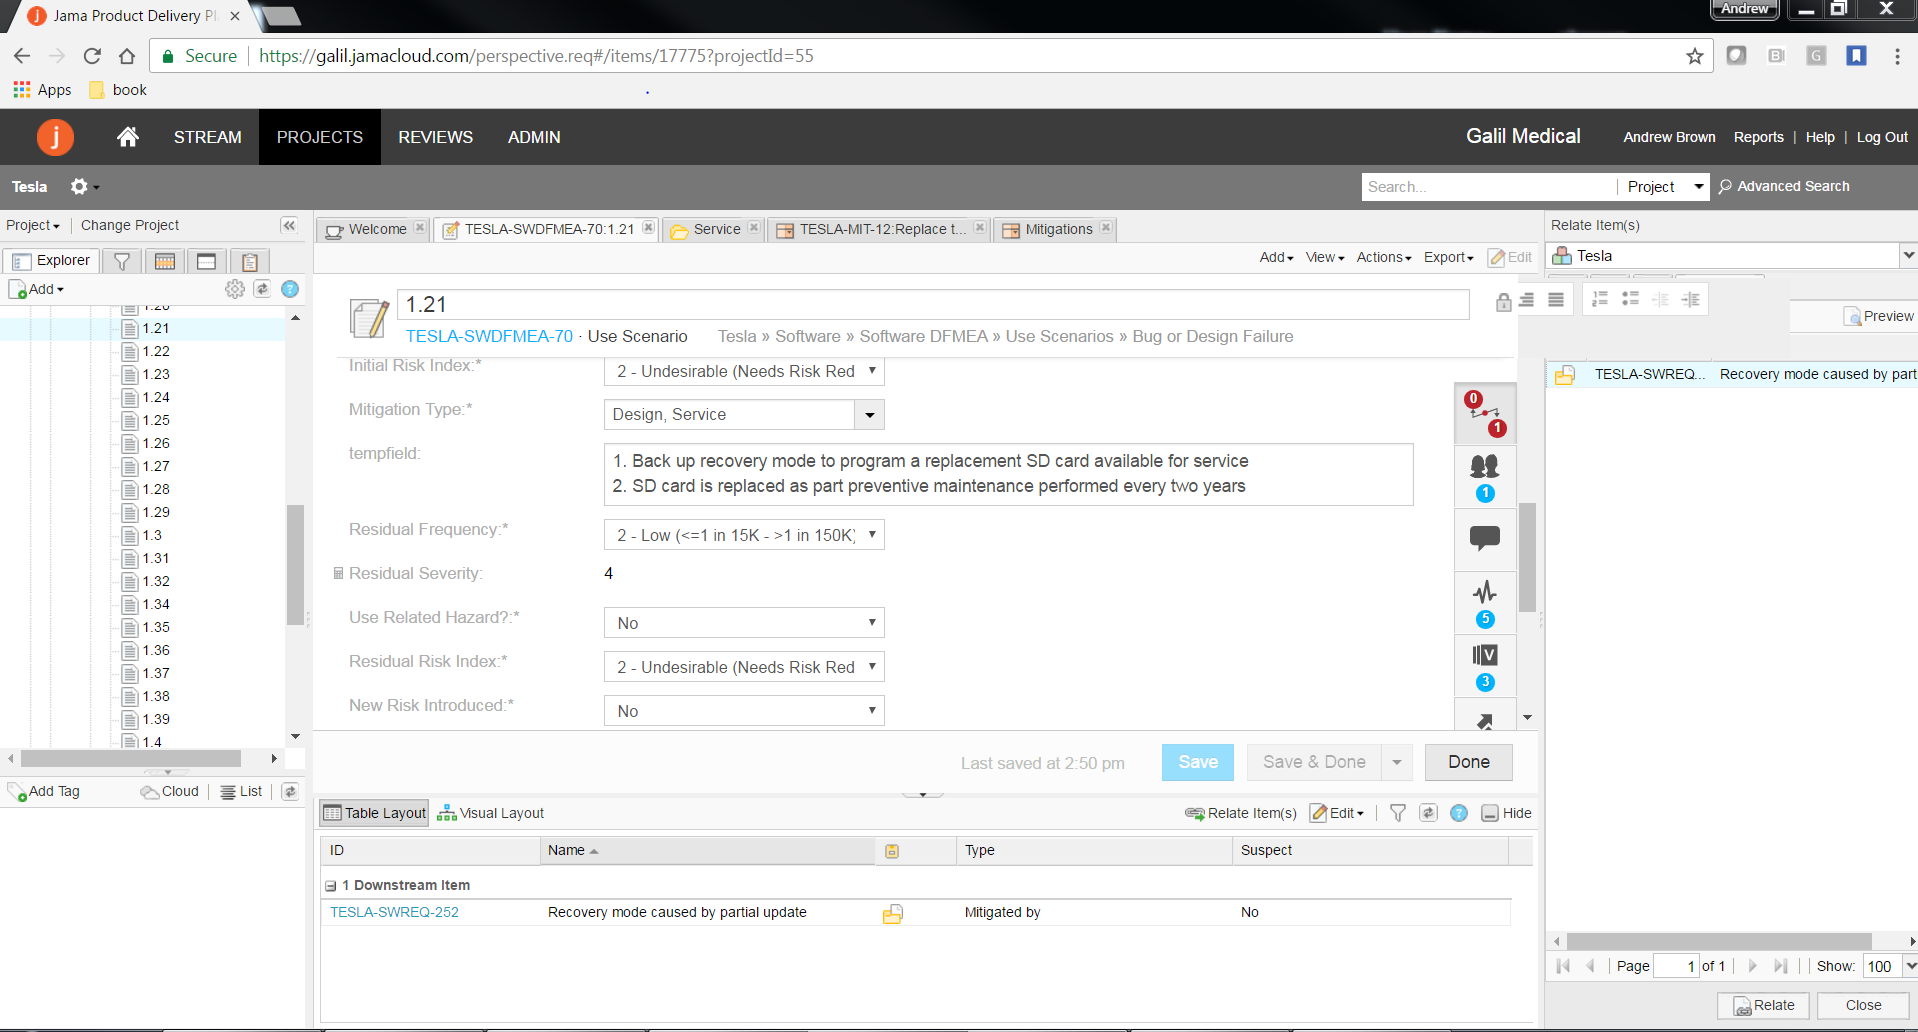This screenshot has width=1918, height=1032.
Task: Insert bulleted list in the editor toolbar
Action: [x=1630, y=299]
